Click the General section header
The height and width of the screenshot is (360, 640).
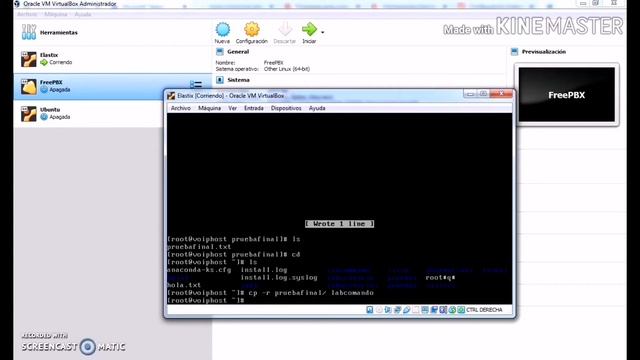coord(238,52)
